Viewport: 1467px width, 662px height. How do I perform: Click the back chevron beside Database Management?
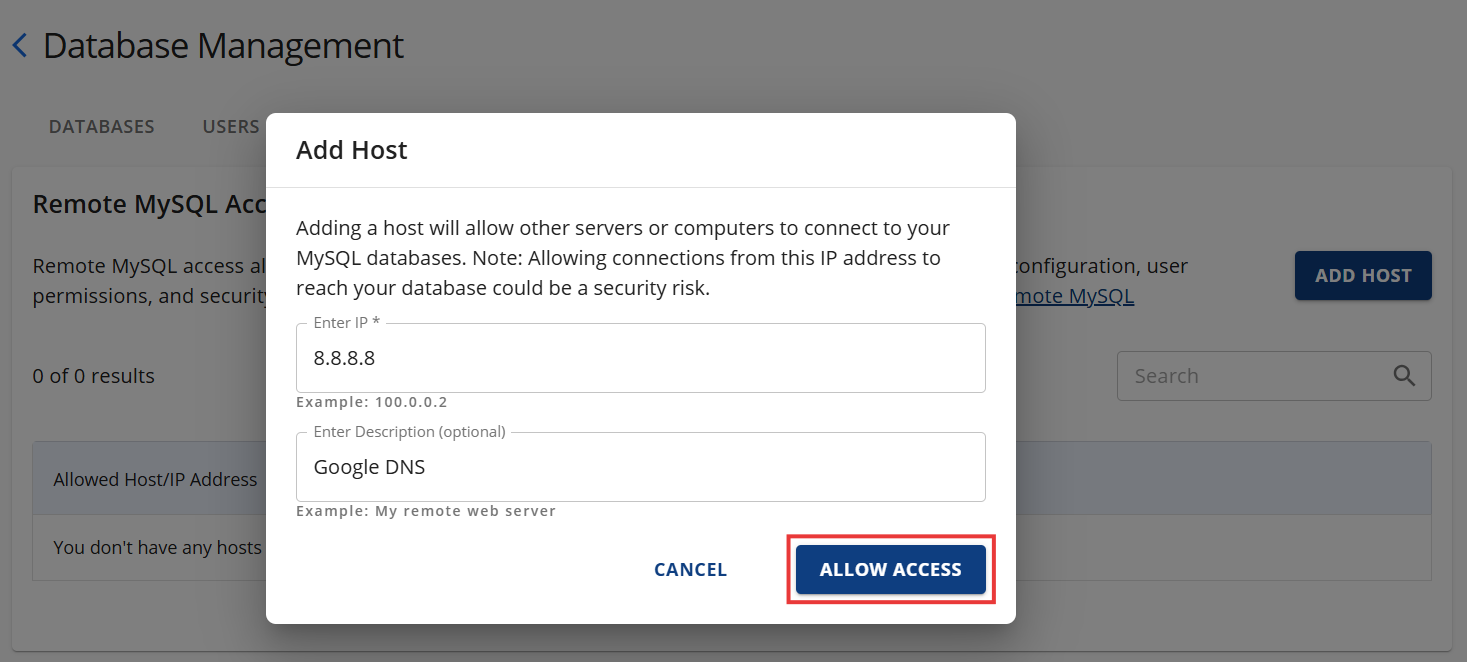20,46
